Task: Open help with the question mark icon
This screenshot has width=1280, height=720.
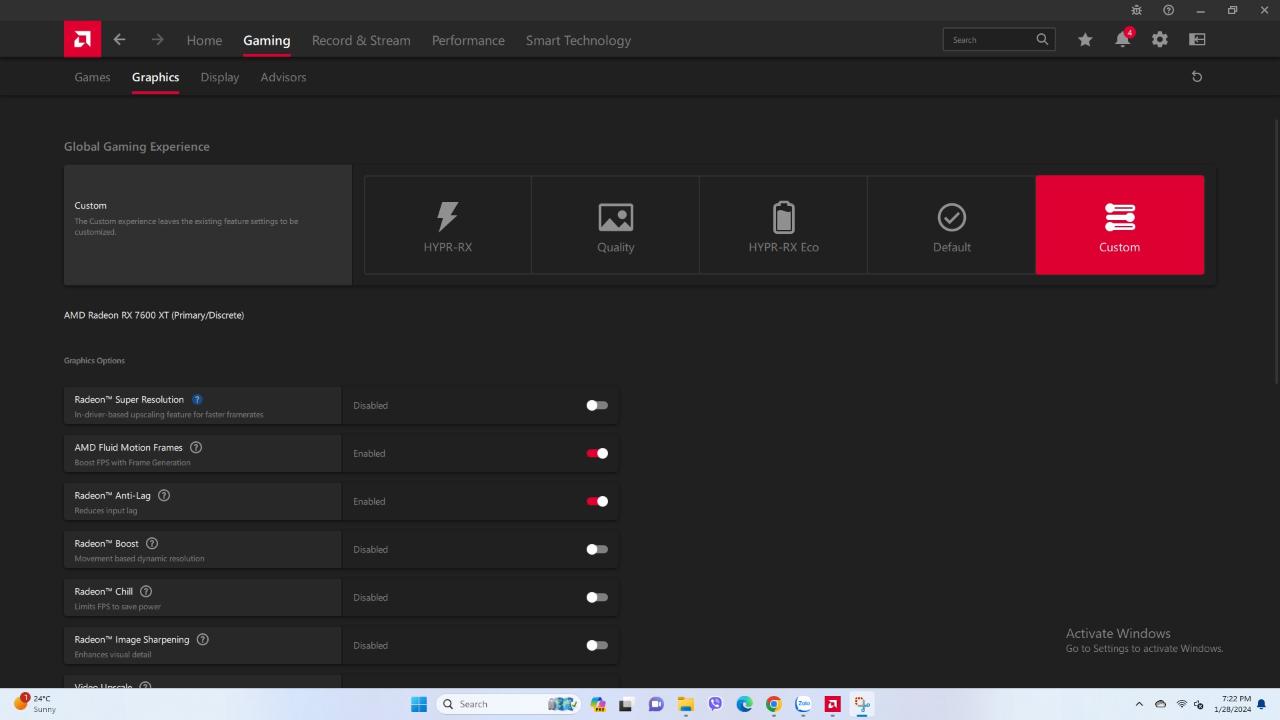Action: pyautogui.click(x=1169, y=10)
